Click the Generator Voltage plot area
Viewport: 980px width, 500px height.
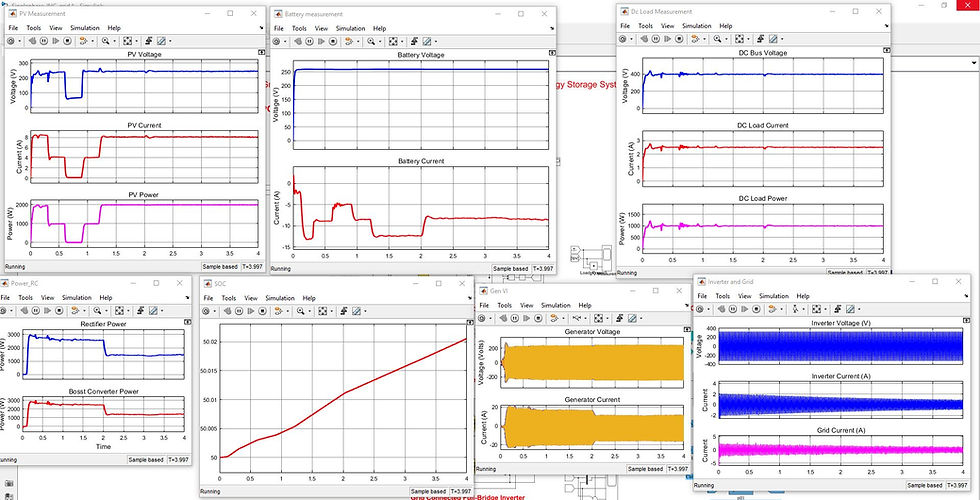(x=593, y=362)
